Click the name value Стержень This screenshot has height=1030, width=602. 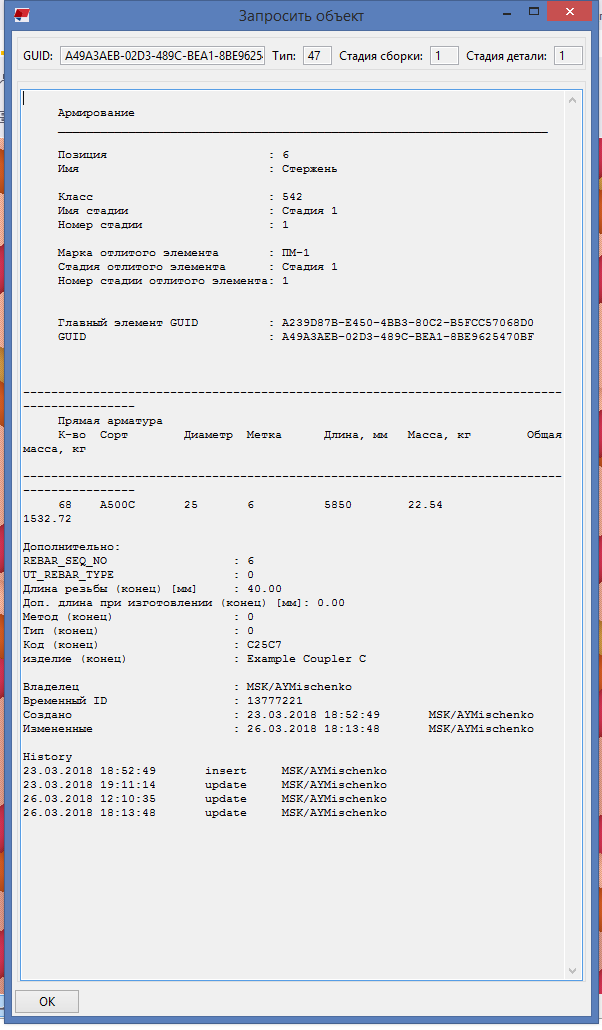tap(310, 169)
